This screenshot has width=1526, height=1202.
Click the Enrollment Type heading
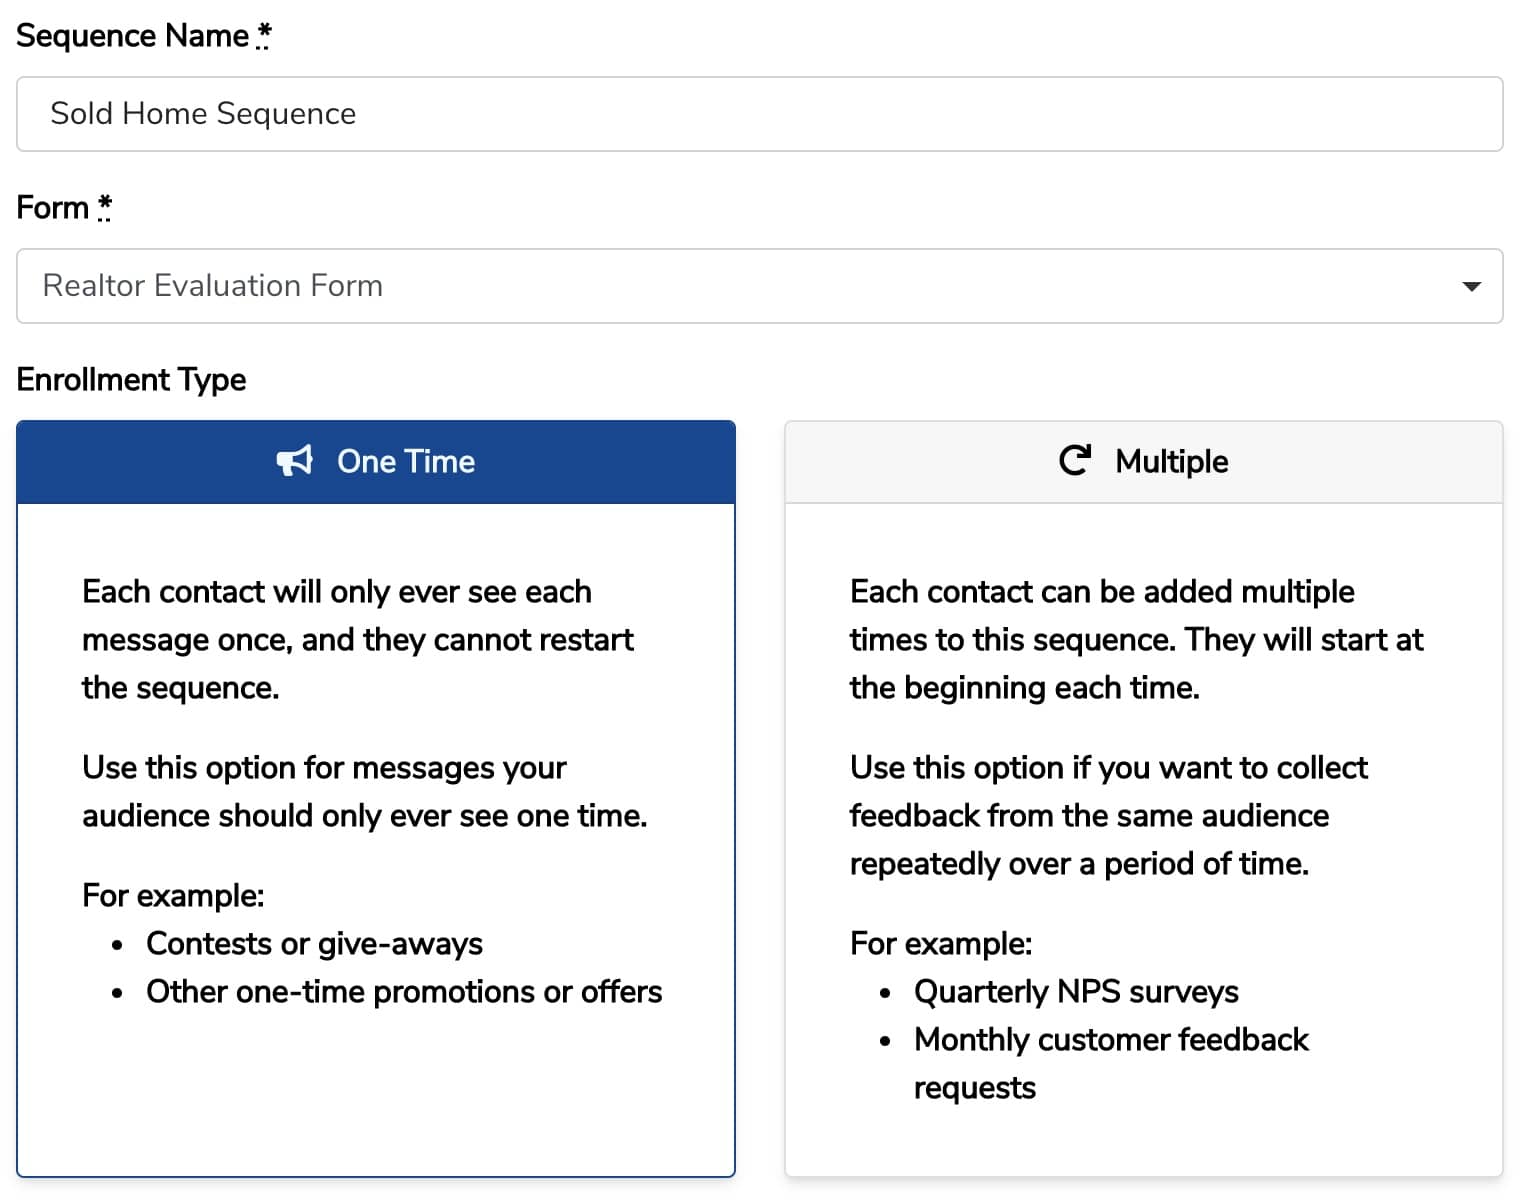pyautogui.click(x=131, y=380)
